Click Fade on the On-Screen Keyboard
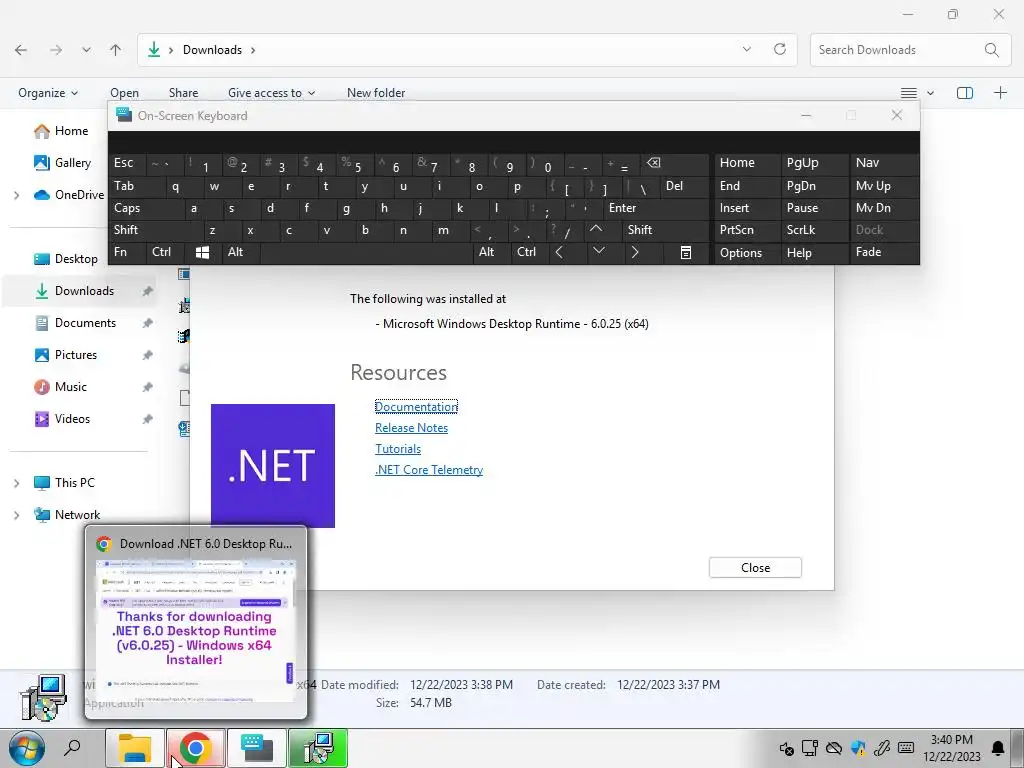Viewport: 1024px width, 768px height. pyautogui.click(x=884, y=252)
